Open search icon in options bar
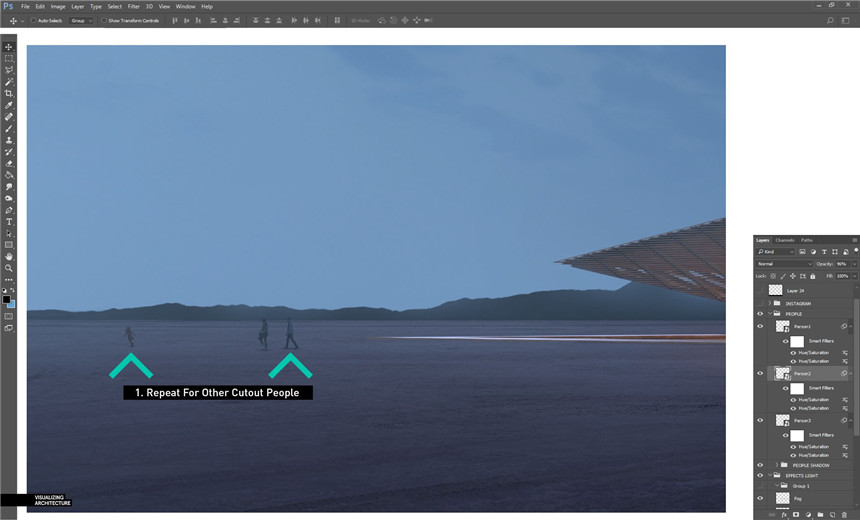 point(830,20)
